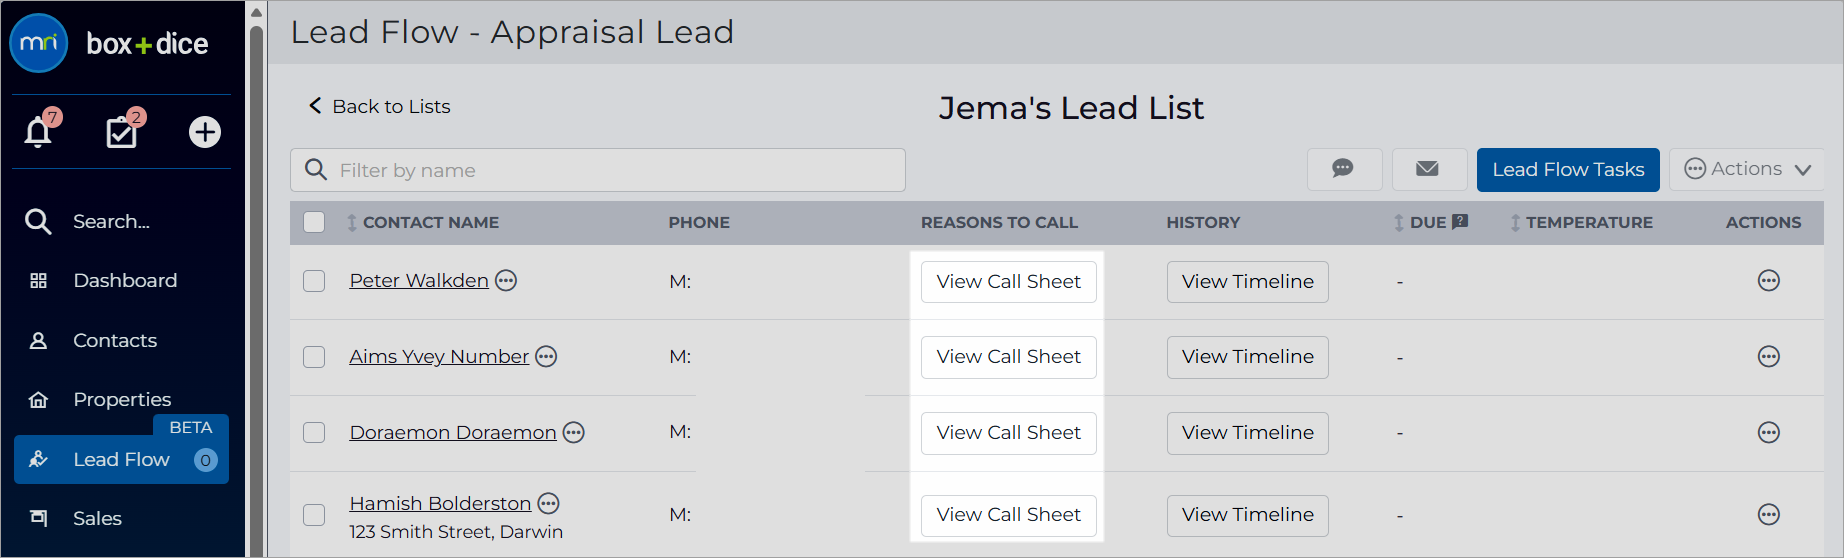Open the notifications bell icon
1844x558 pixels.
pyautogui.click(x=38, y=131)
